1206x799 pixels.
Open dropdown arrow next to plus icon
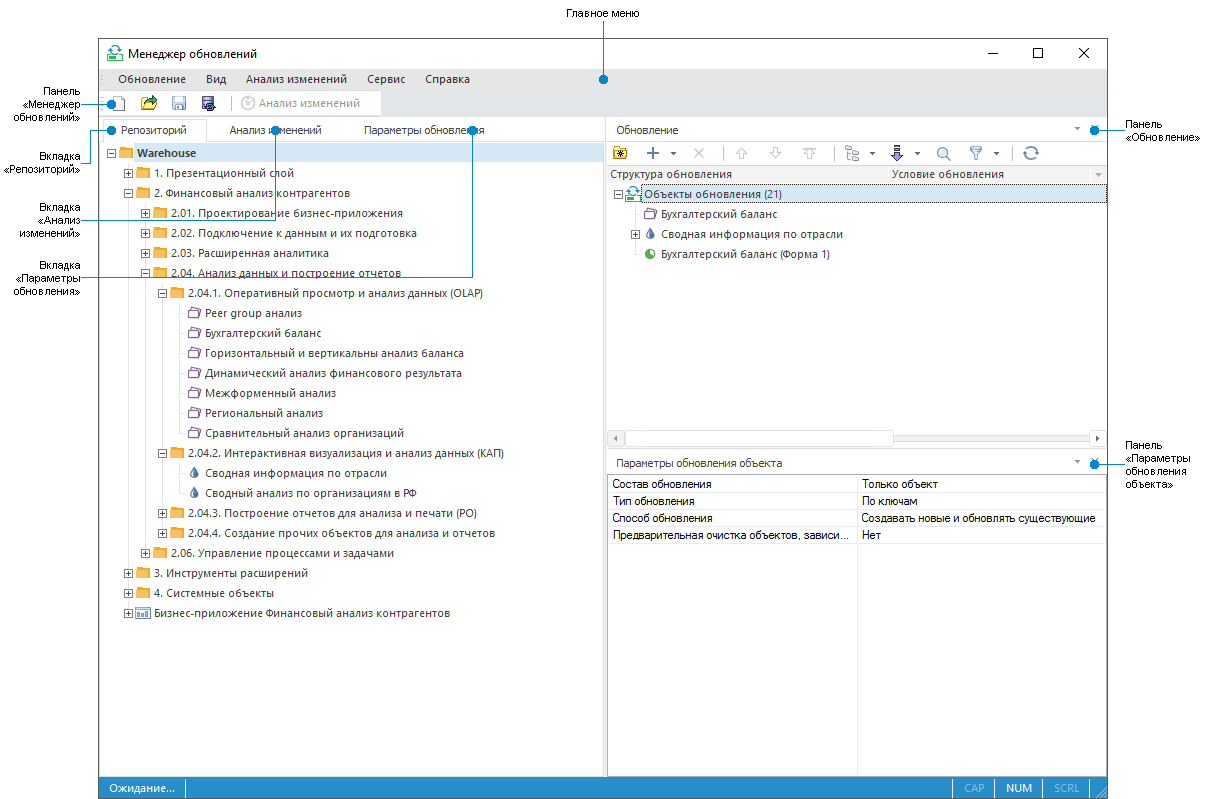[674, 154]
